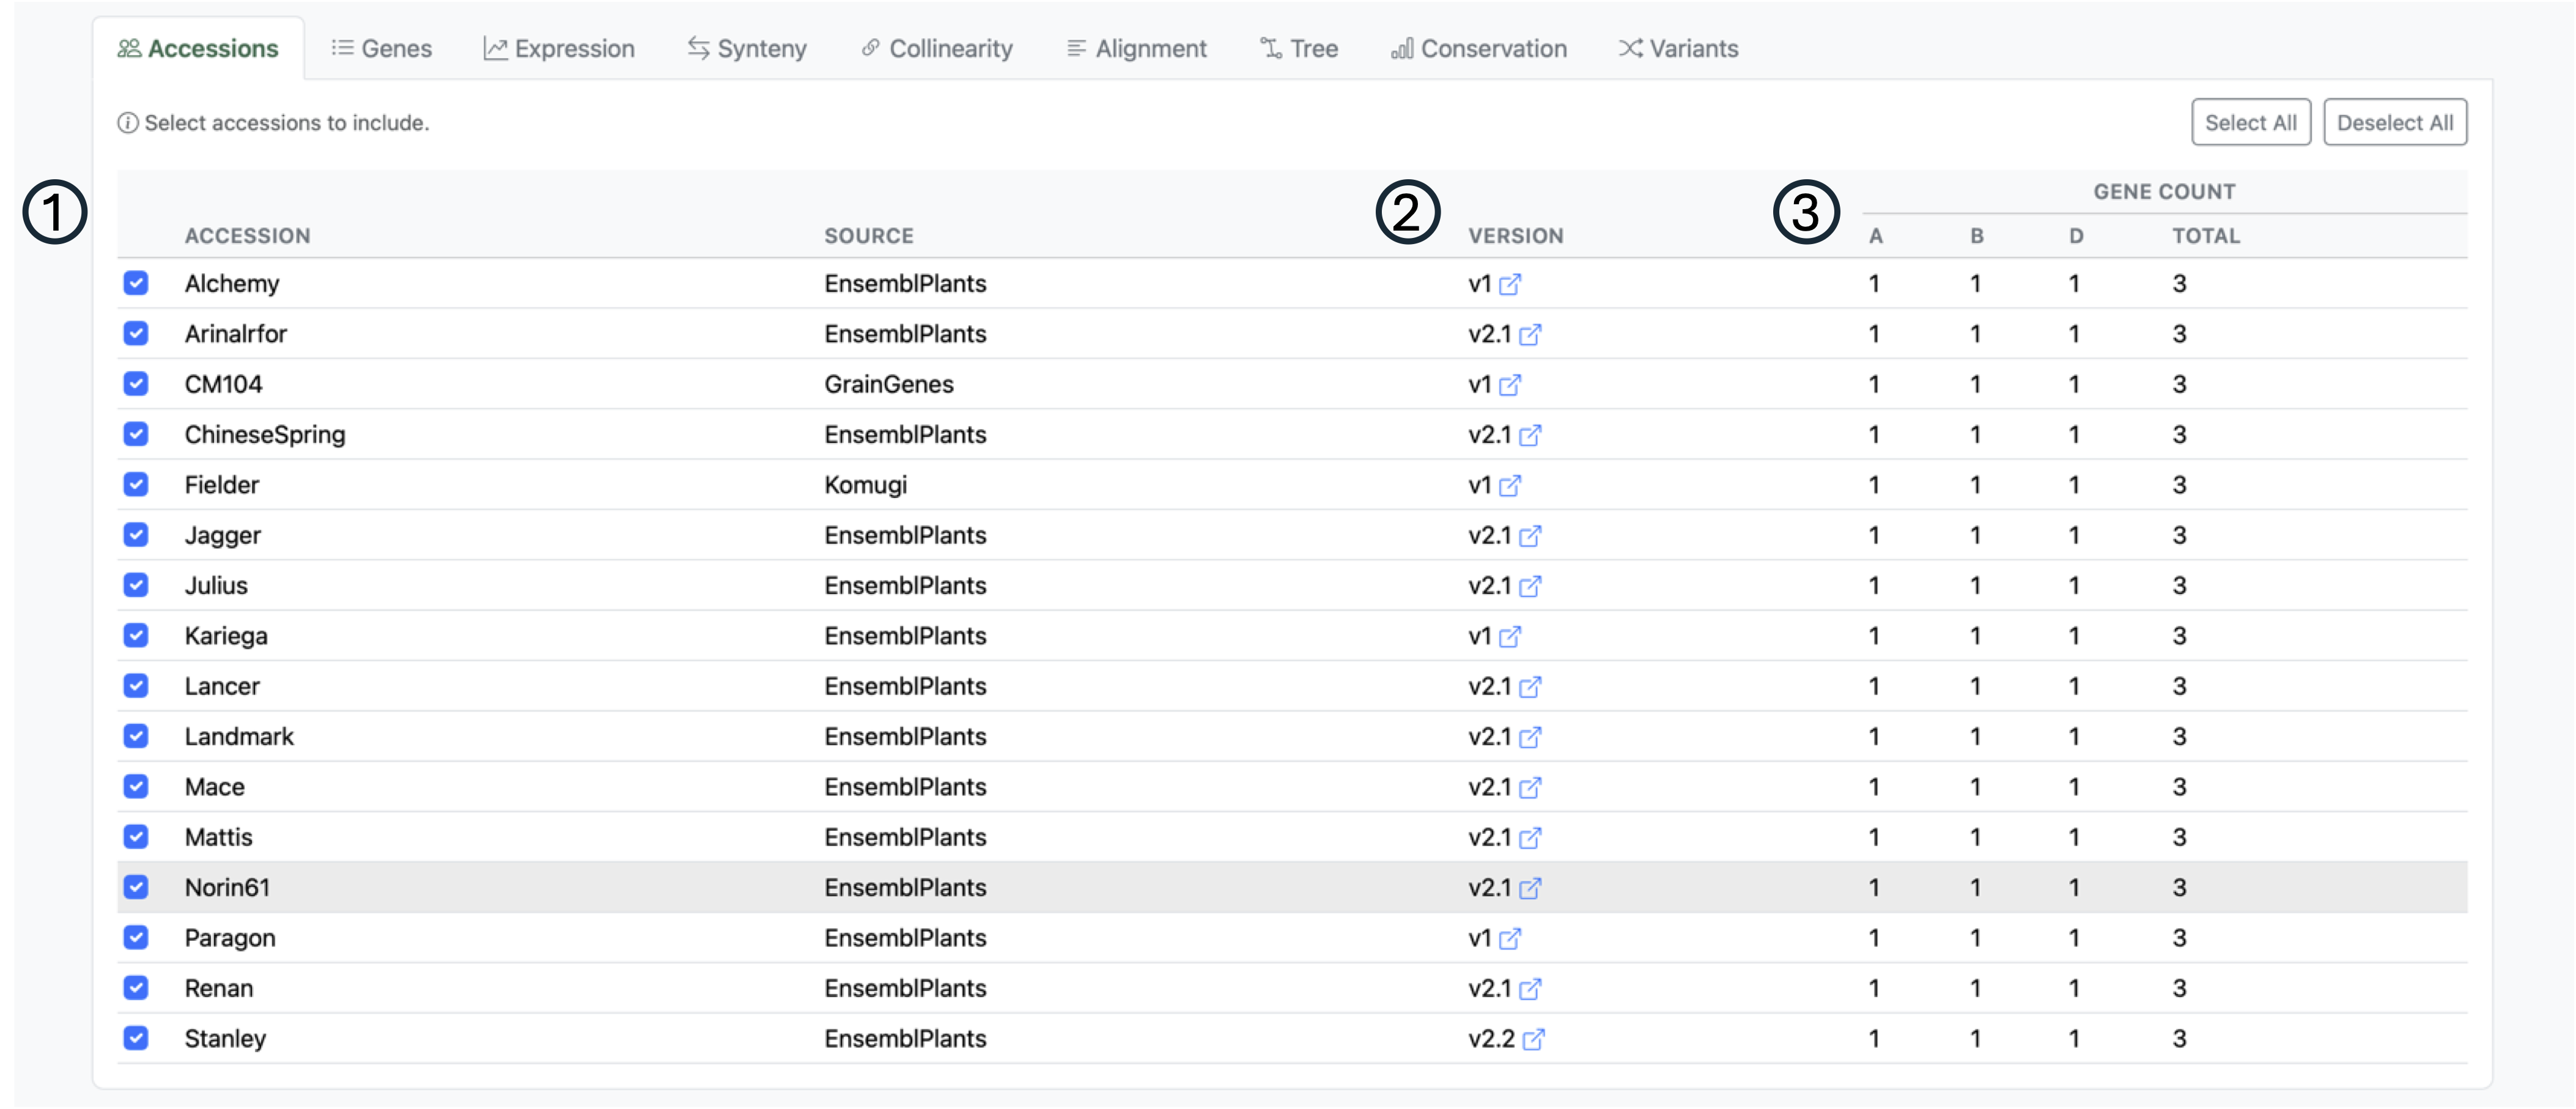Toggle the Landmark checkbox
Viewport: 2576px width, 1109px height.
tap(136, 736)
